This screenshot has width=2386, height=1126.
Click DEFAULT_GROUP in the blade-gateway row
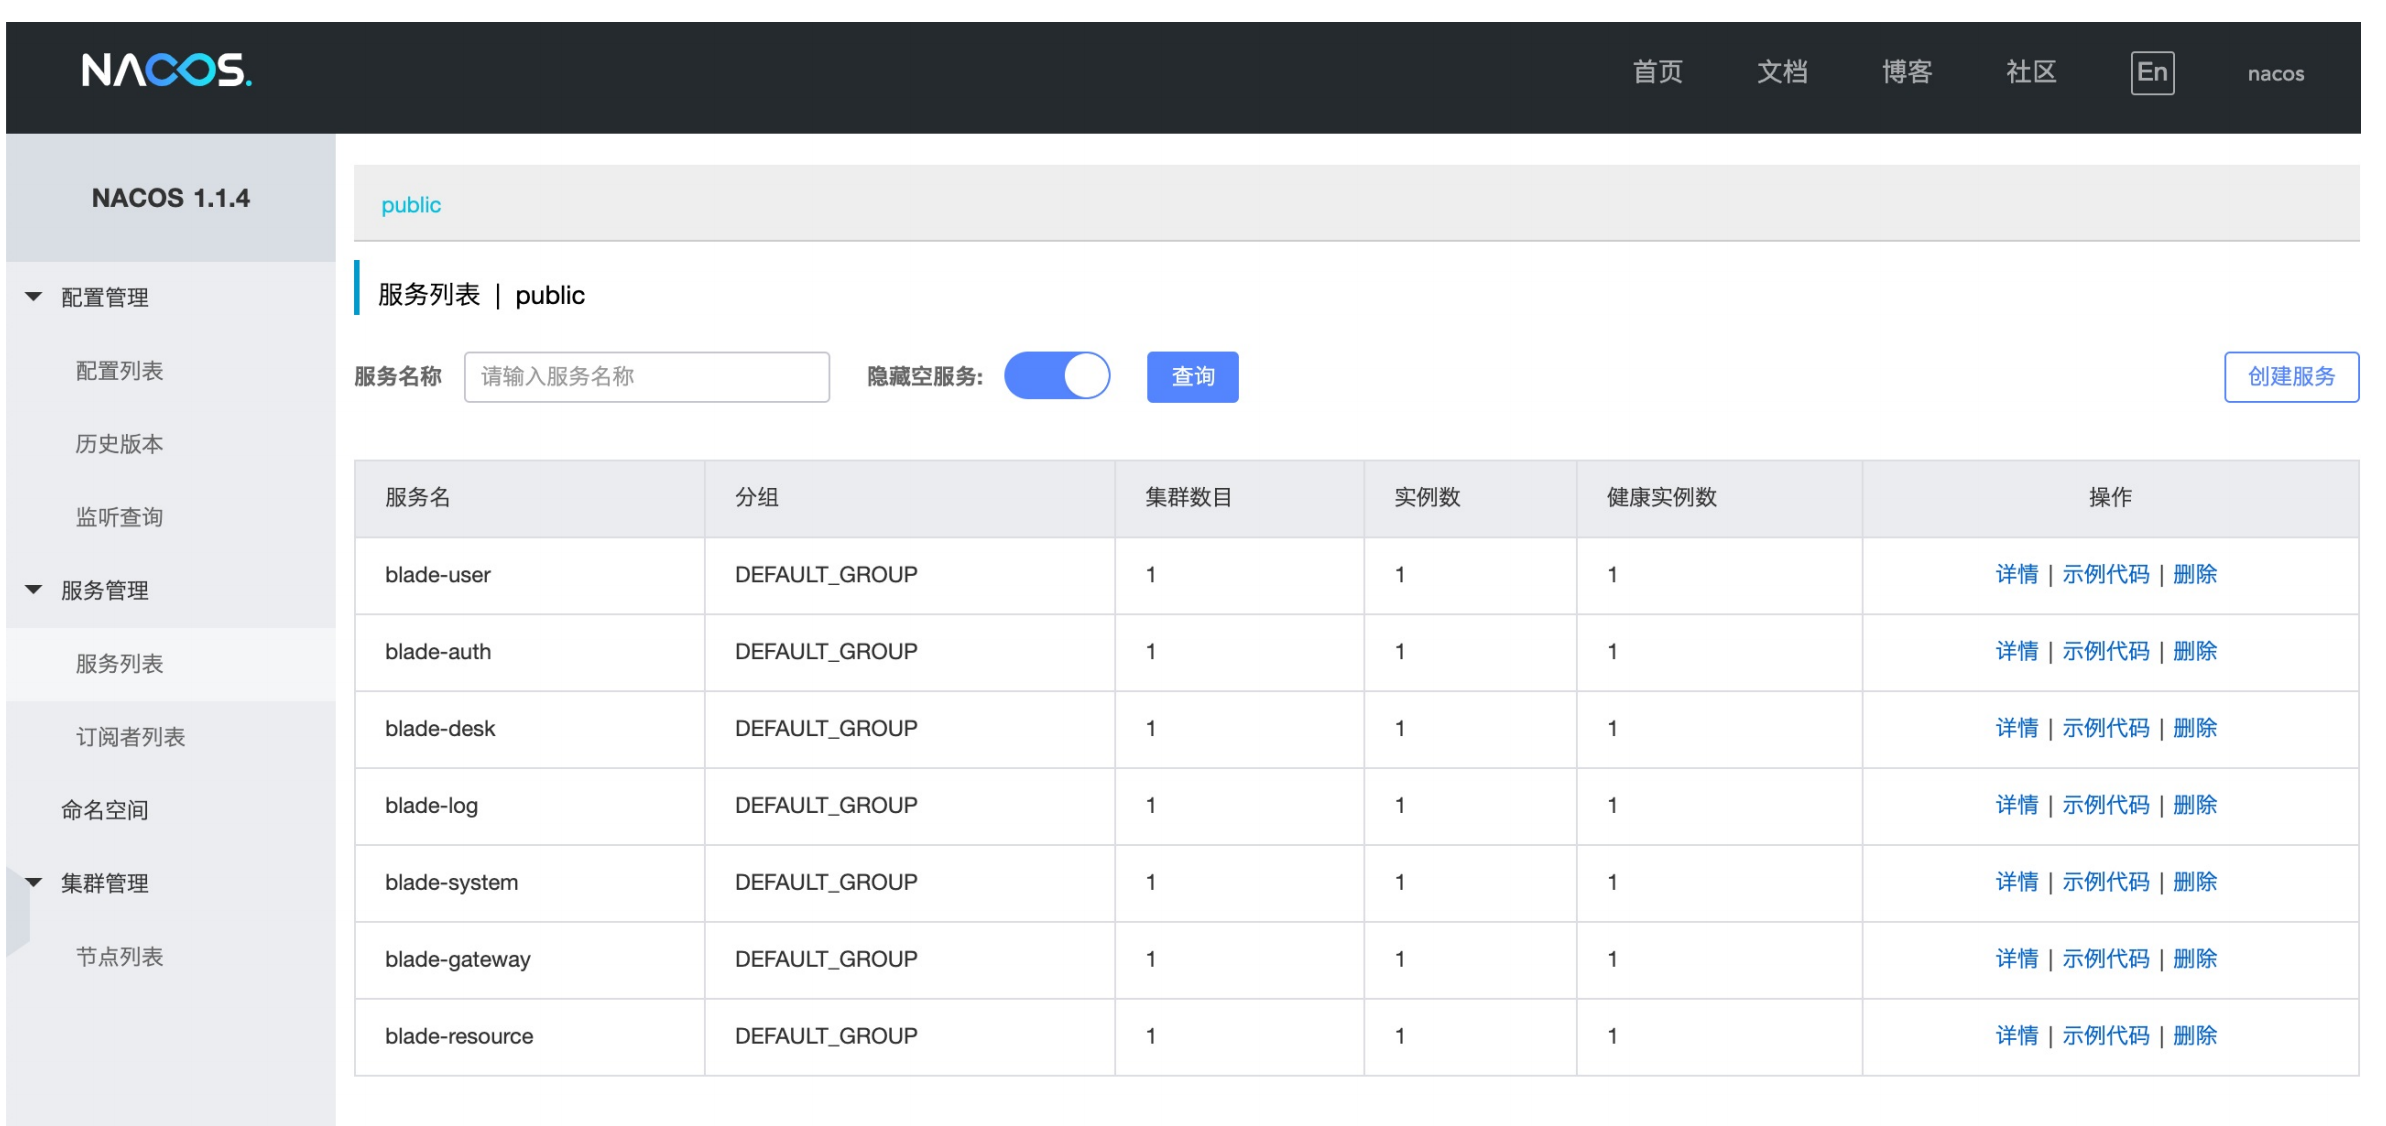tap(826, 960)
